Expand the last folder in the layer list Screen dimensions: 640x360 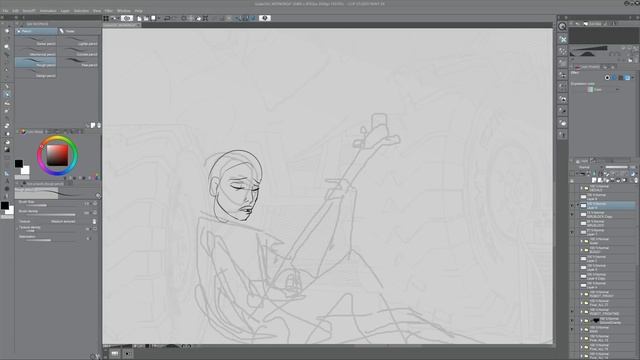(x=581, y=356)
